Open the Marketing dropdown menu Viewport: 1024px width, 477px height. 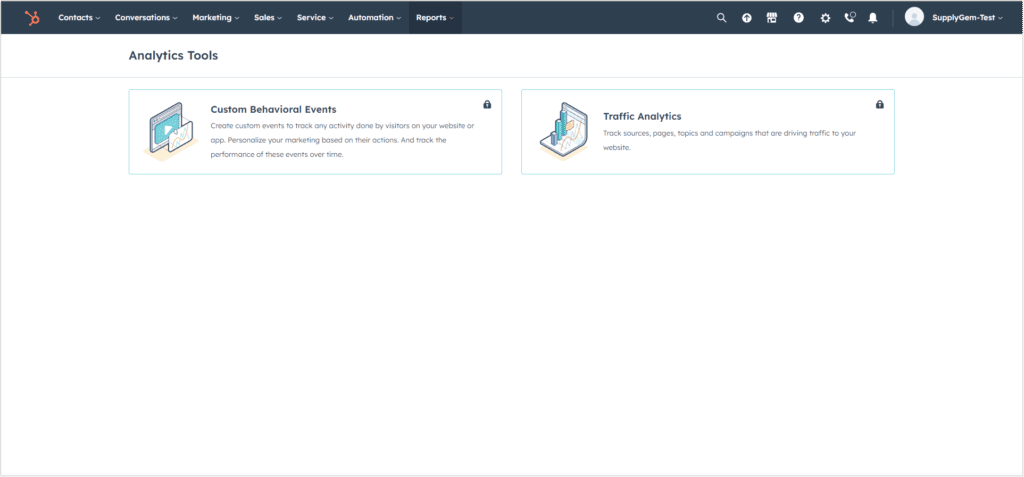216,18
